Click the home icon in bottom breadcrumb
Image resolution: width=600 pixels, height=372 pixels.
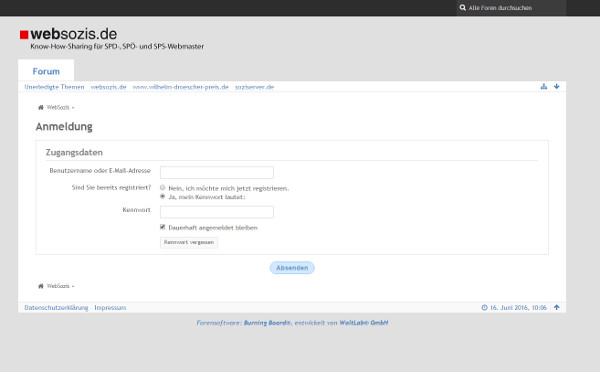41,286
